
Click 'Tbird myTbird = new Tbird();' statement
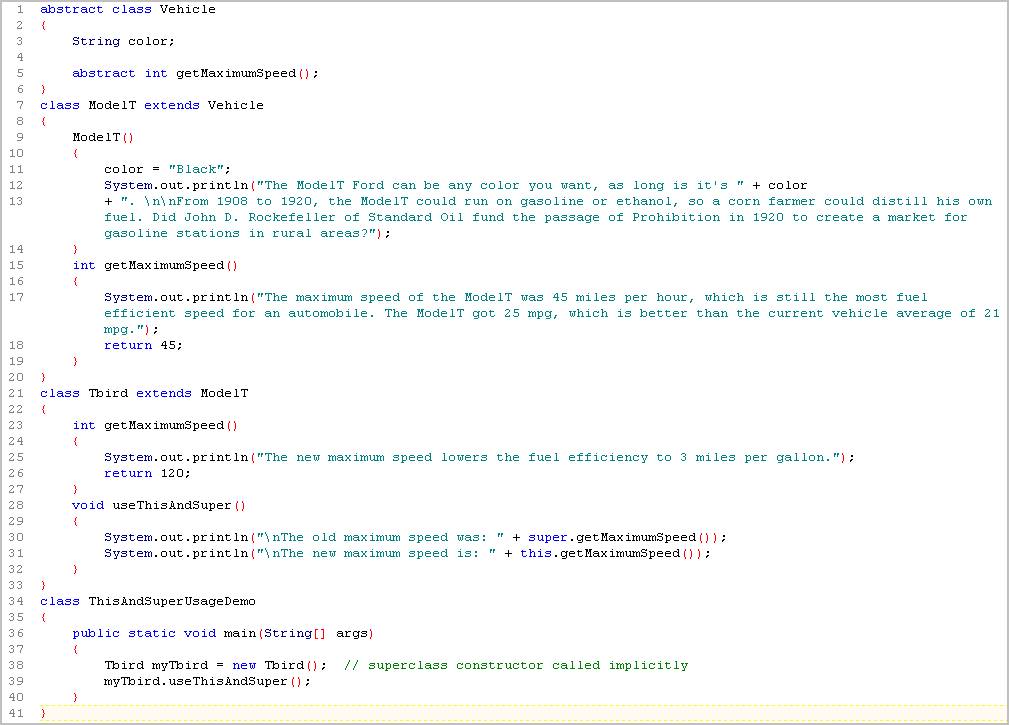click(215, 666)
